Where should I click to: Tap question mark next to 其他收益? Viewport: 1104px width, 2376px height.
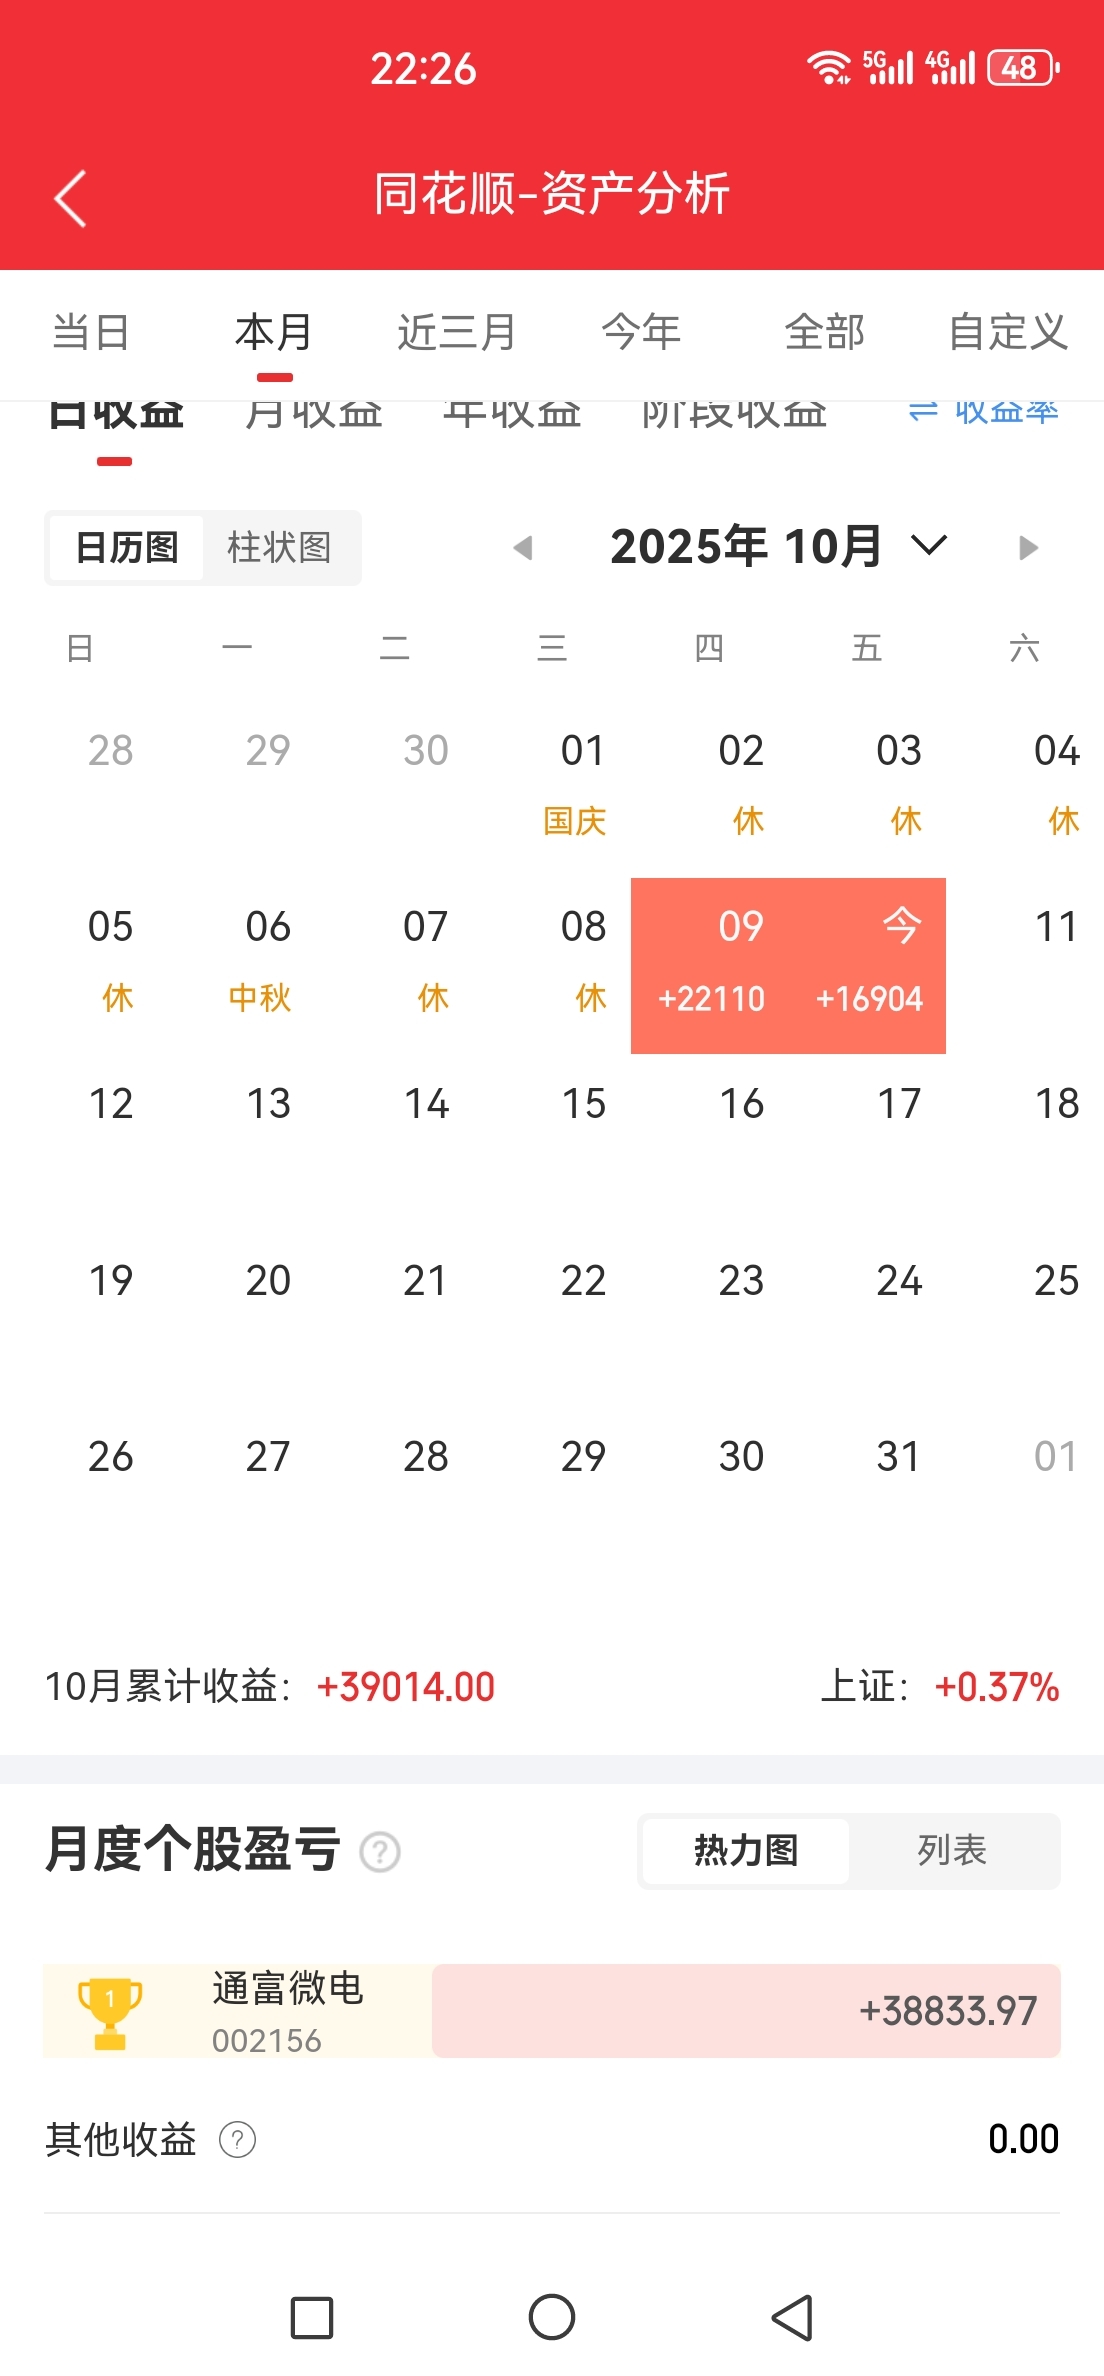(237, 2140)
